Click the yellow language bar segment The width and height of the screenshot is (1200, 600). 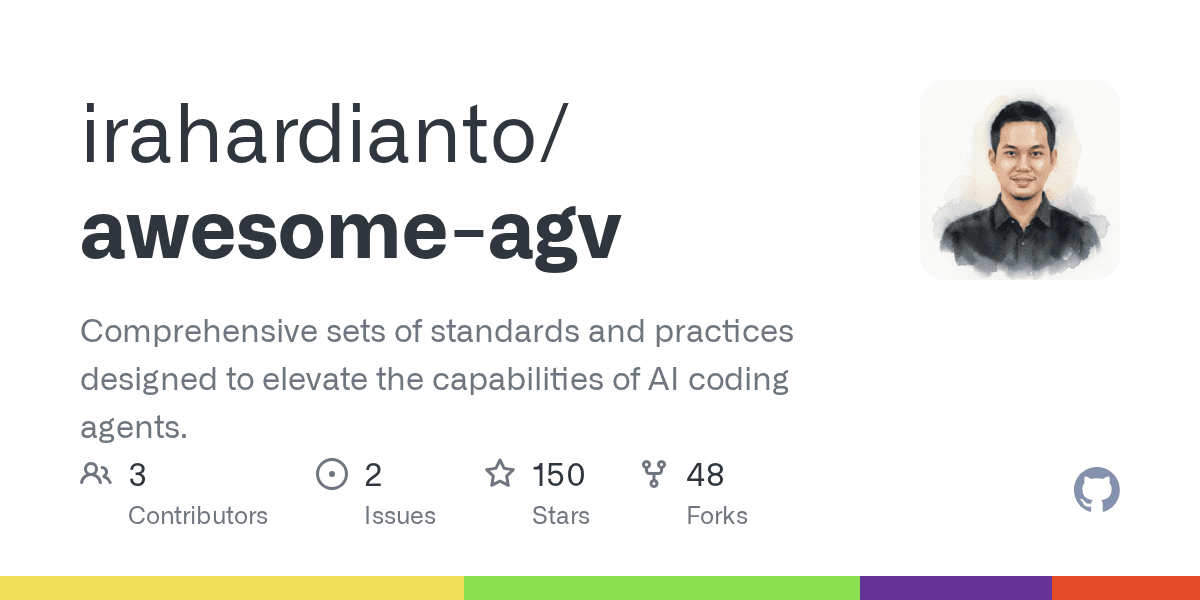232,588
